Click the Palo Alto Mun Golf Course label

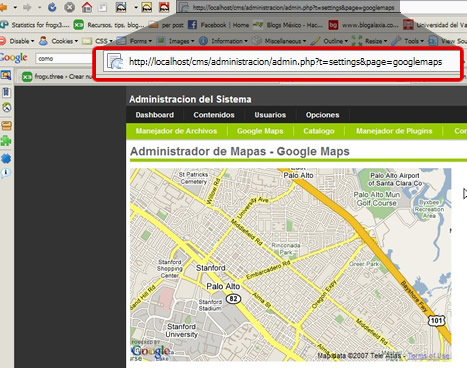tap(377, 199)
